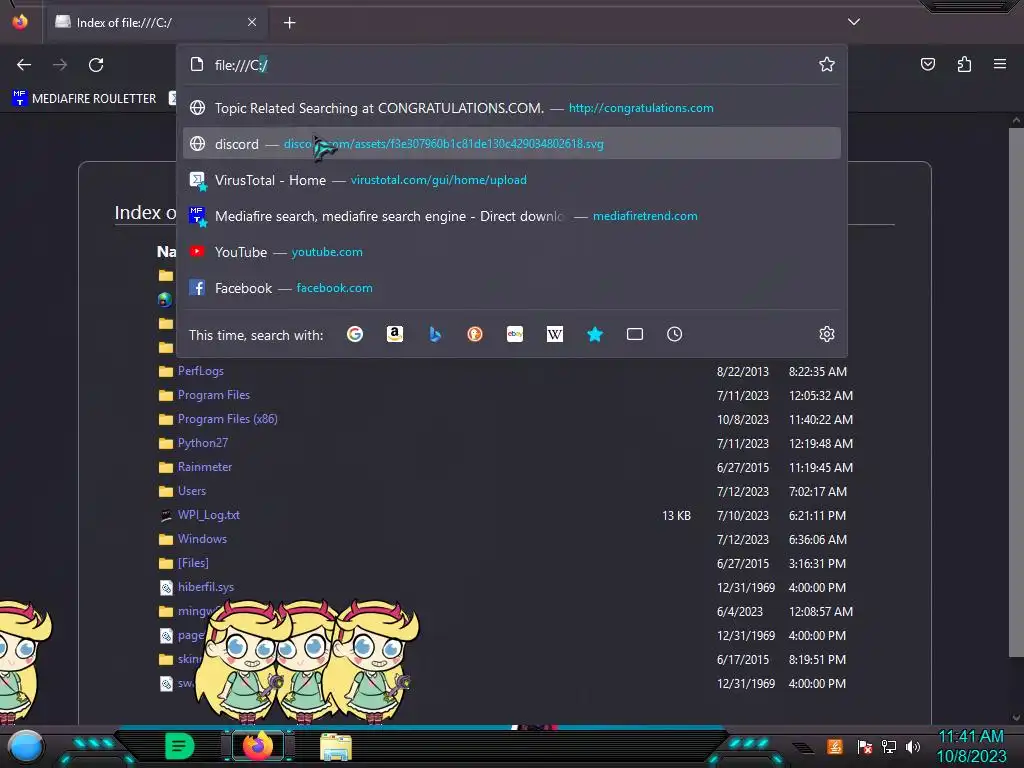
Task: Open the green notes app in taskbar
Action: 179,746
